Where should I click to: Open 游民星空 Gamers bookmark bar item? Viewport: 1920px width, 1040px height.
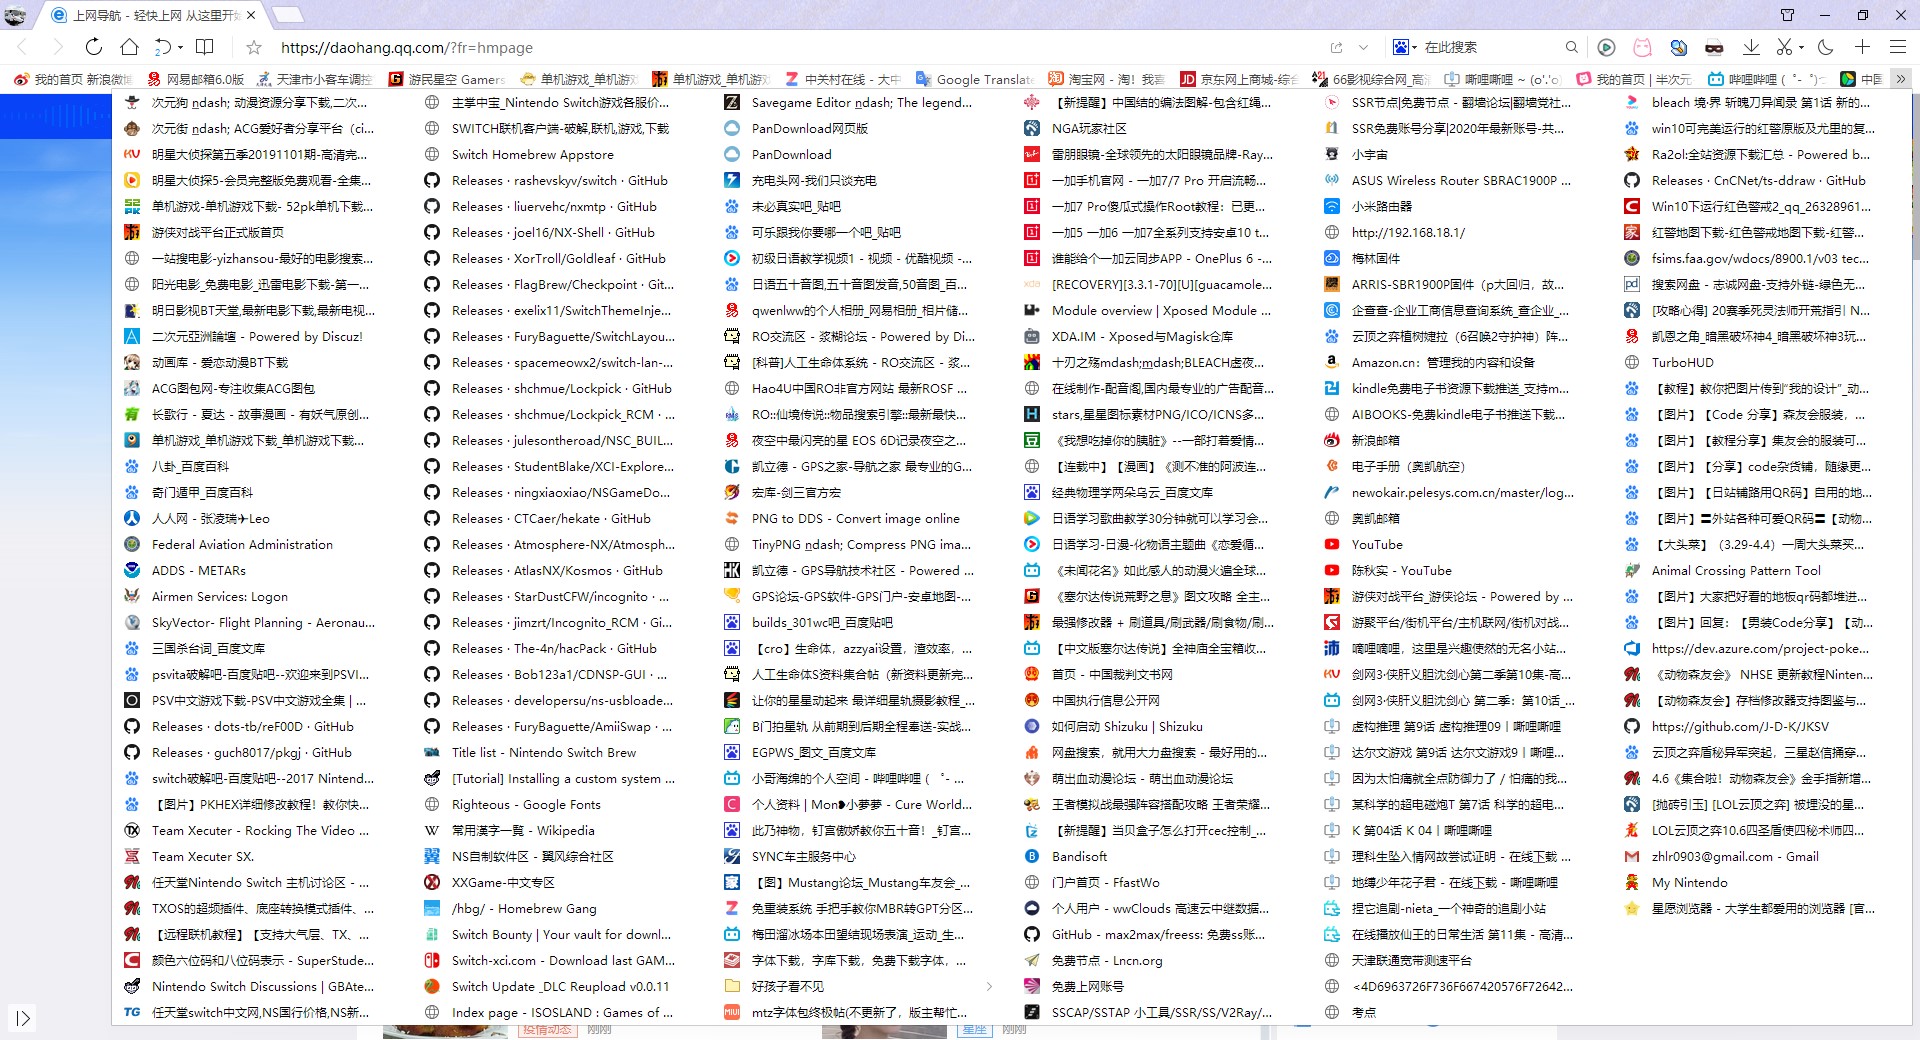pos(447,79)
